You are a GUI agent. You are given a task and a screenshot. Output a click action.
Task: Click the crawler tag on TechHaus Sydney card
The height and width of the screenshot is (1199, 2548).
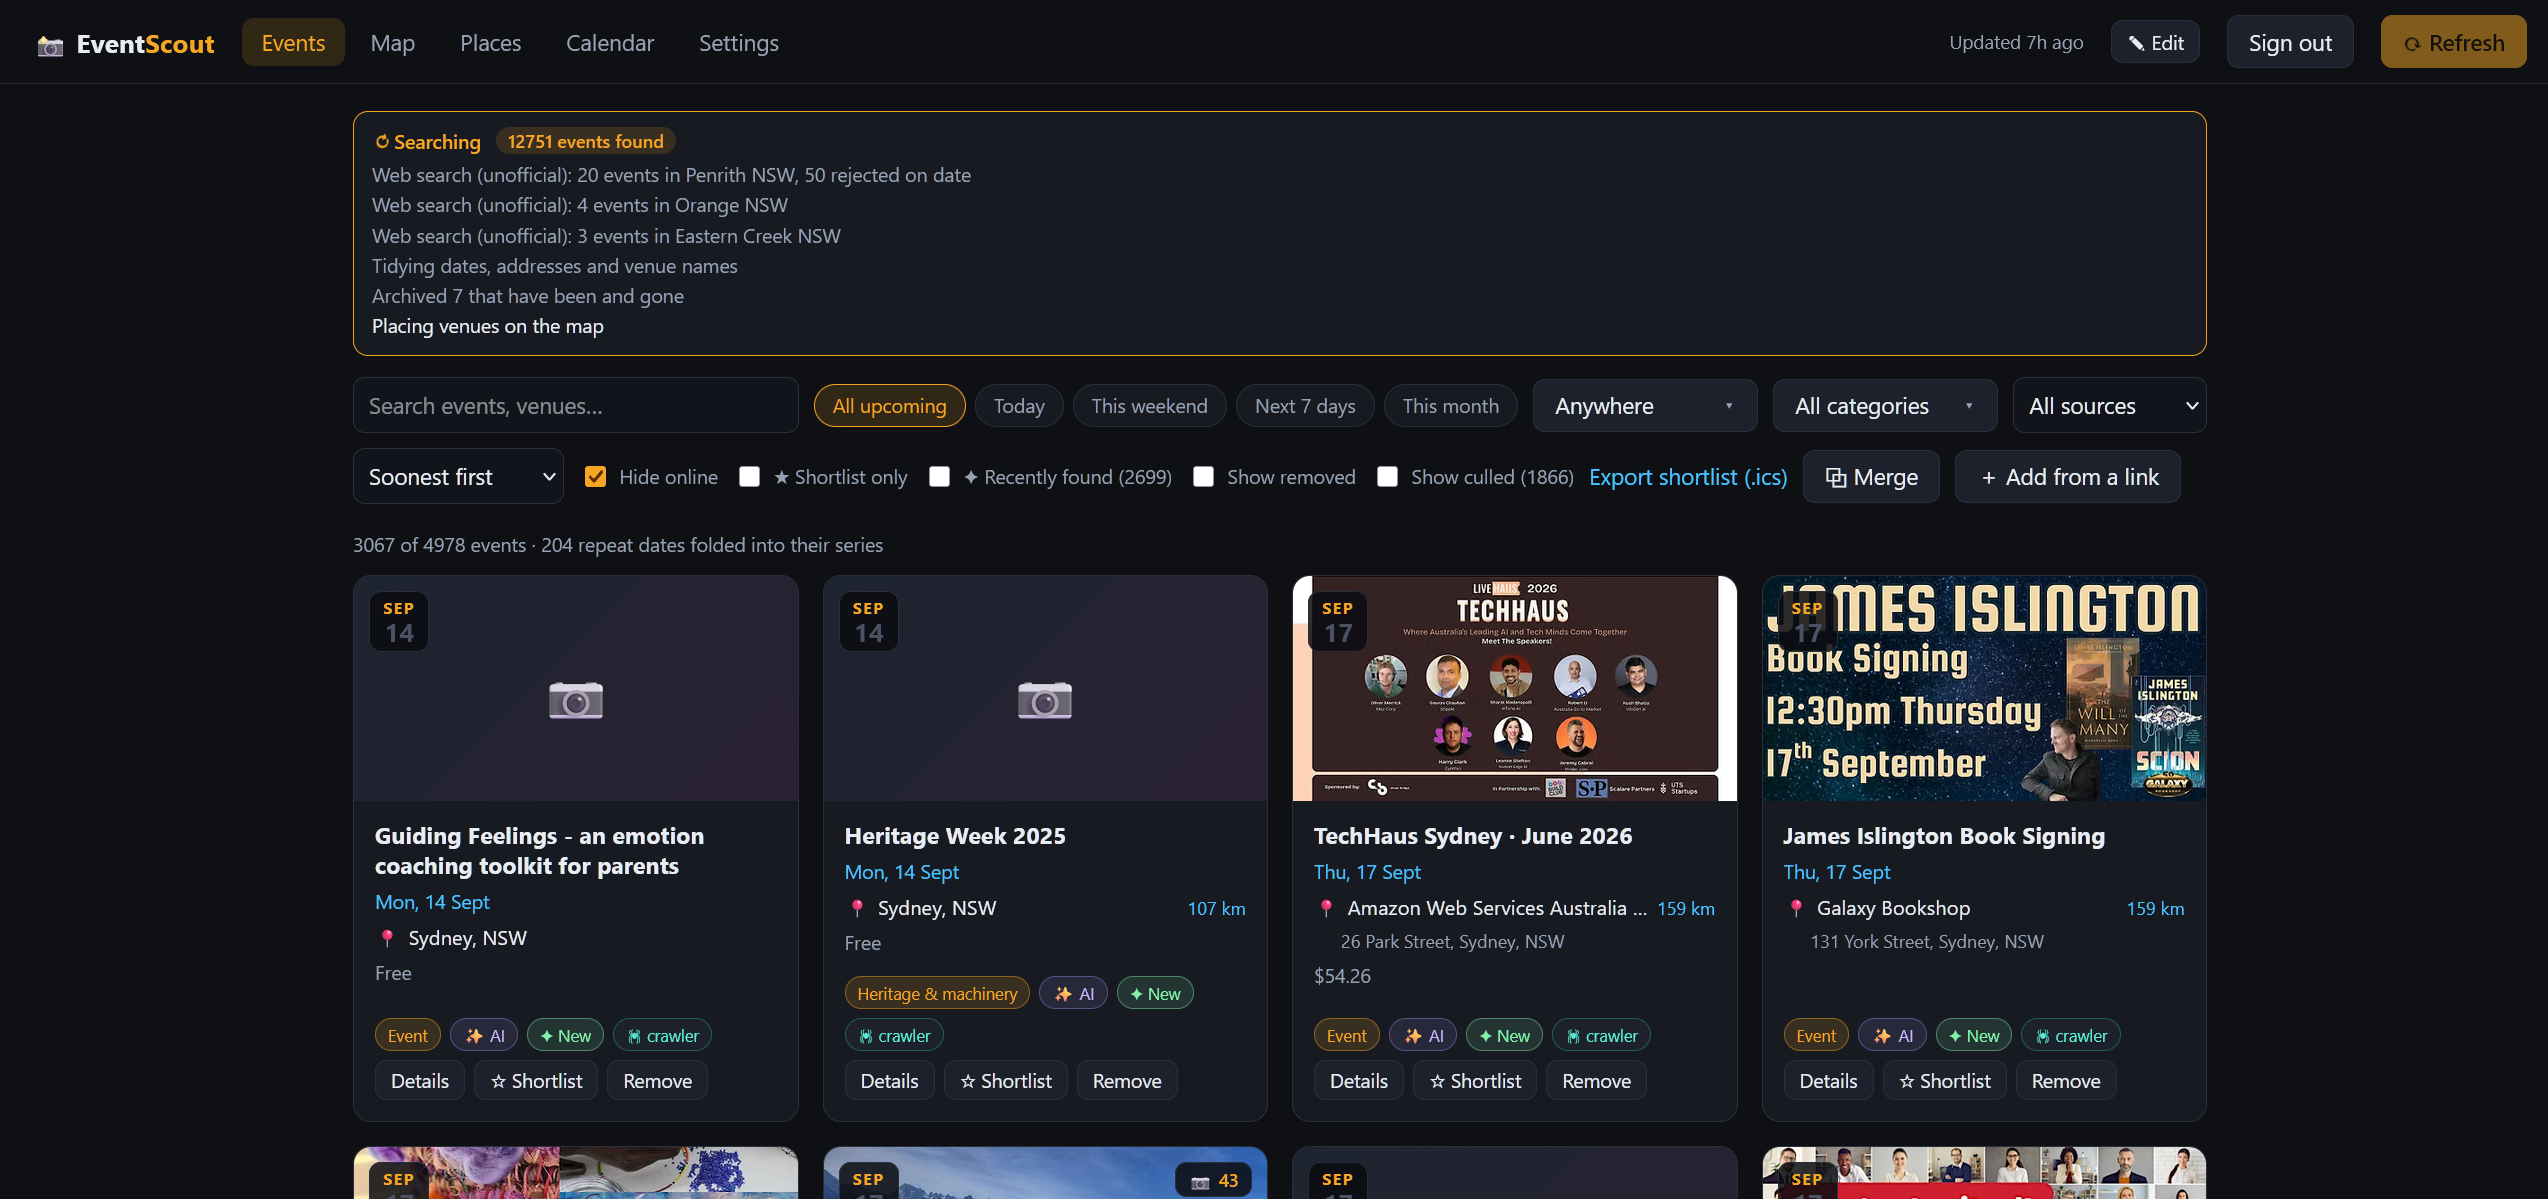coord(1601,1036)
